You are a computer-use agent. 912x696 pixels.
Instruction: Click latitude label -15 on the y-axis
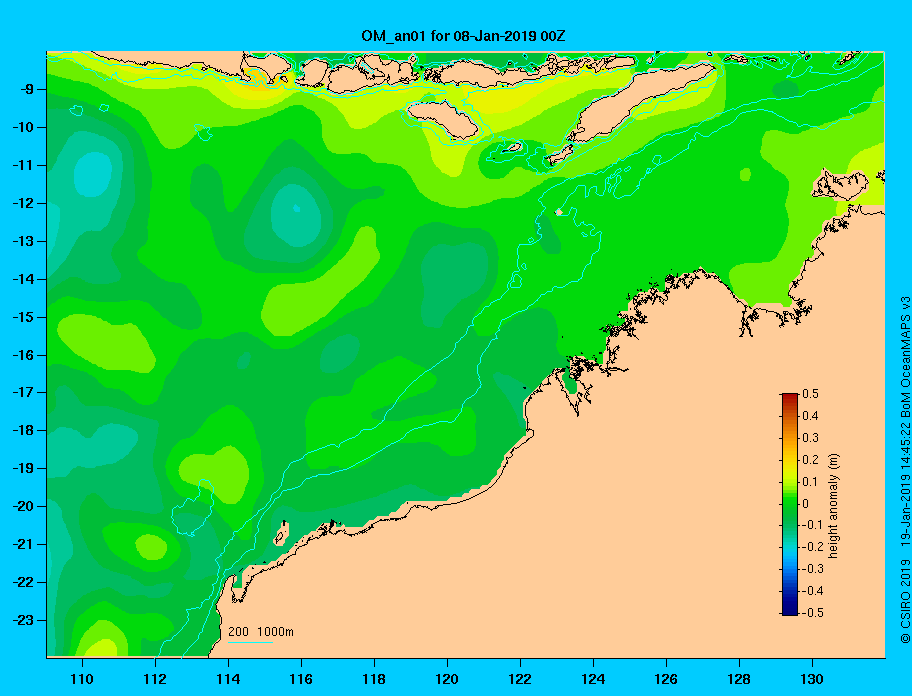[x=22, y=317]
